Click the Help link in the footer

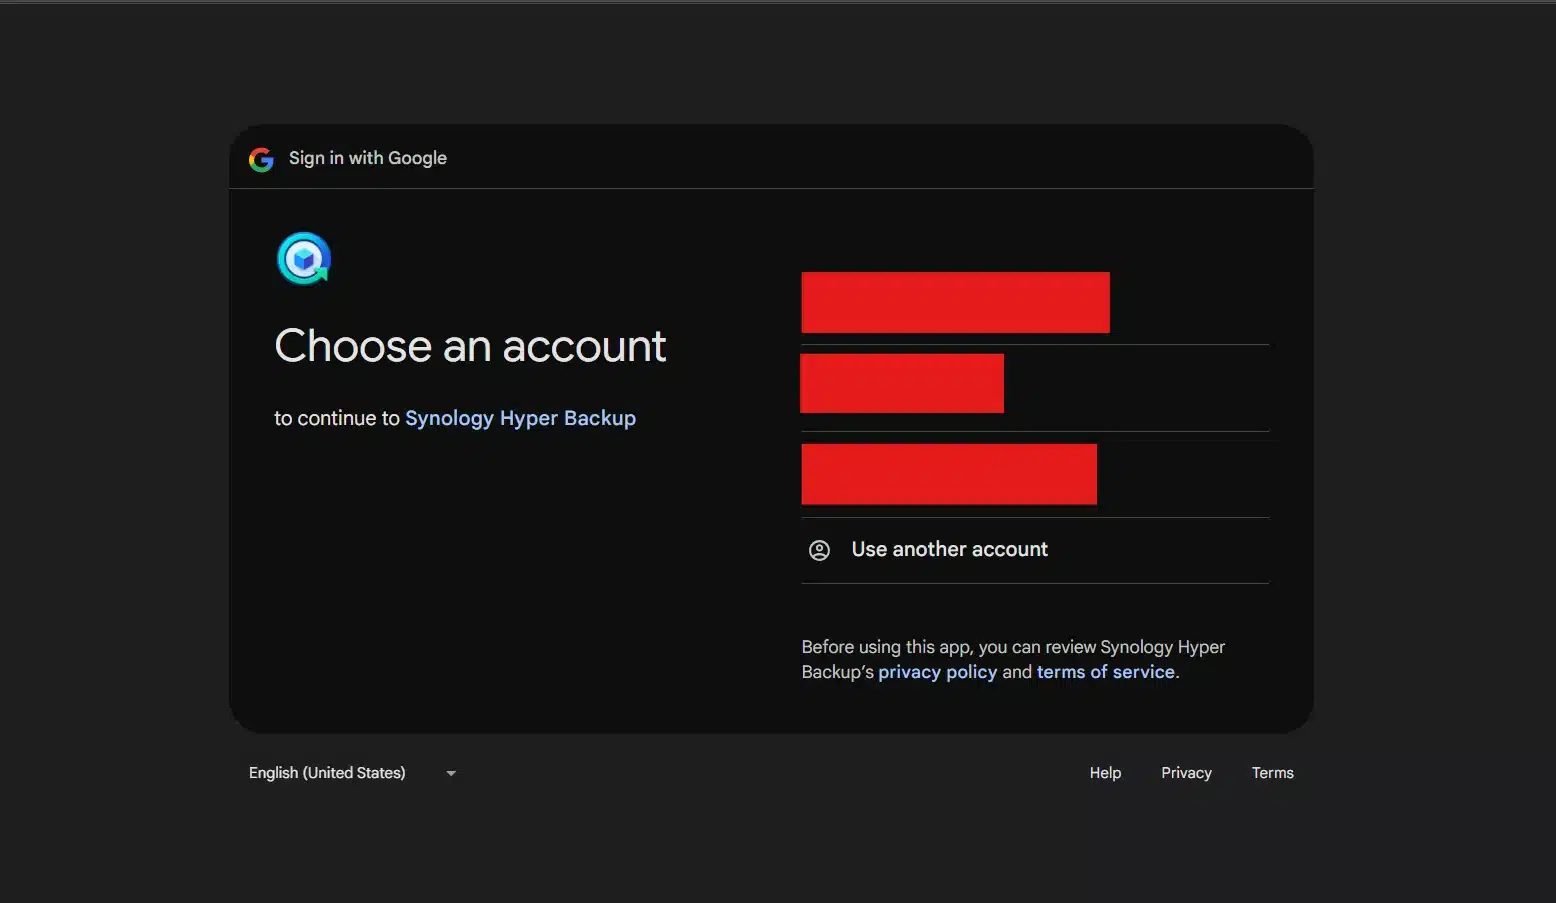(1104, 772)
